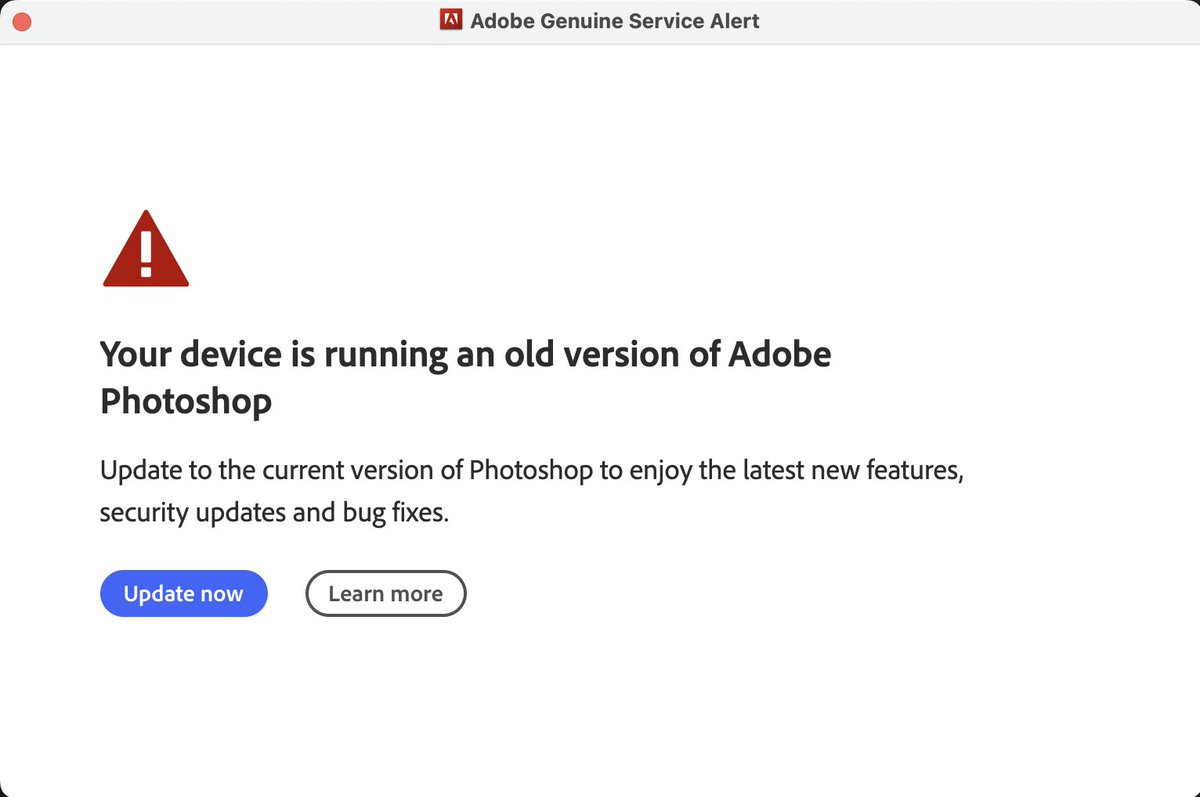1200x797 pixels.
Task: Click the red warning triangle icon
Action: (146, 249)
